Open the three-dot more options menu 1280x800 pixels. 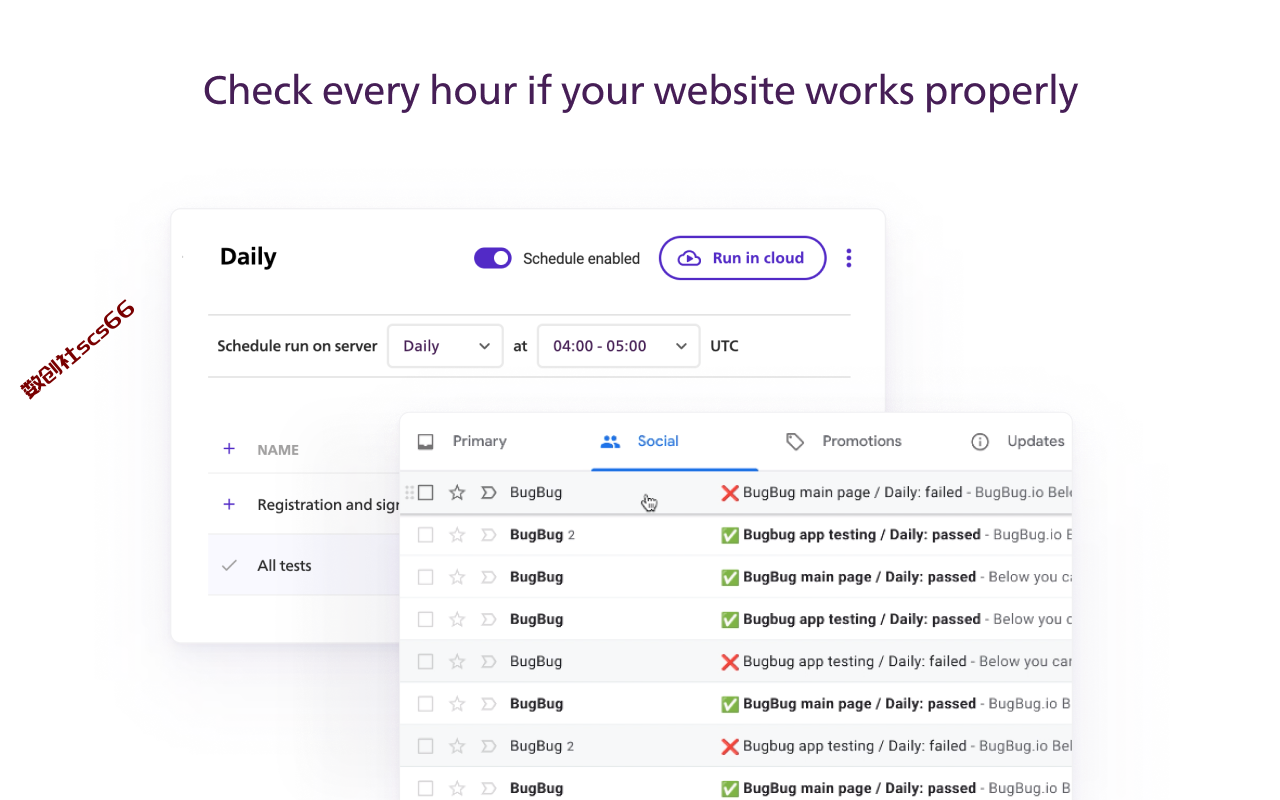click(x=848, y=258)
